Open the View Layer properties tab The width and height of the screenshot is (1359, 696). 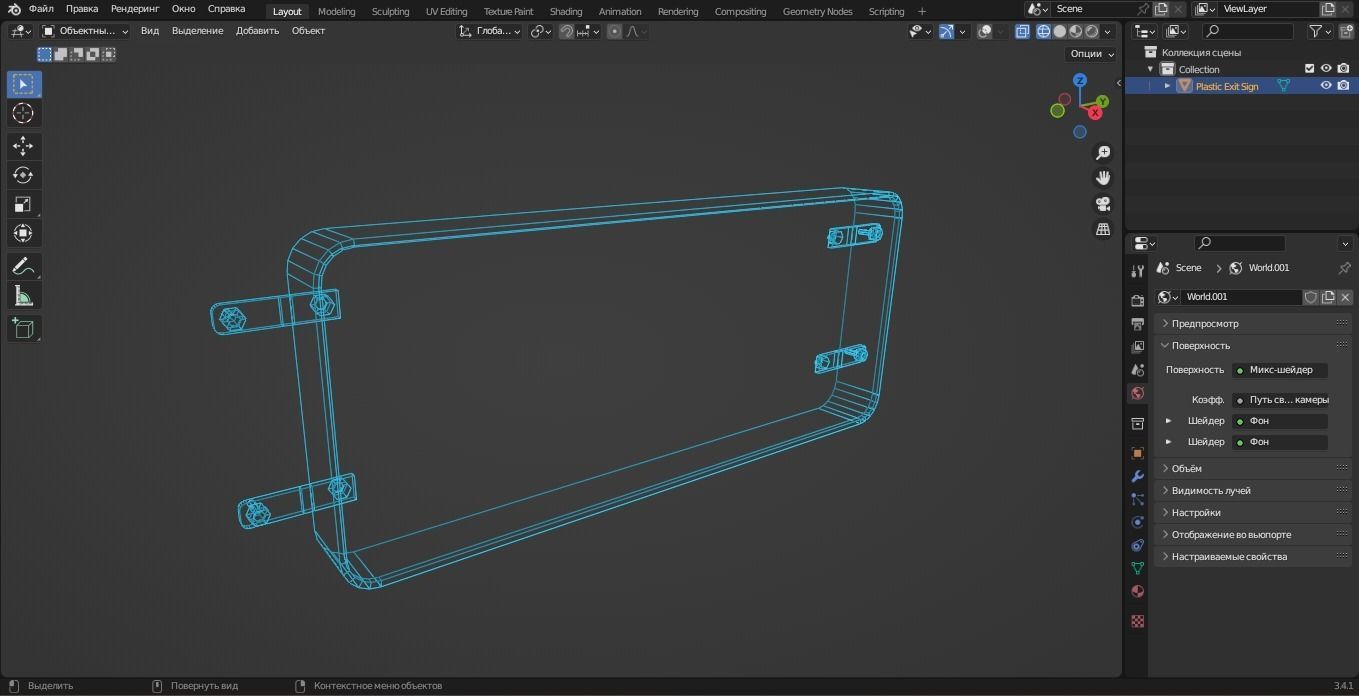[x=1137, y=347]
